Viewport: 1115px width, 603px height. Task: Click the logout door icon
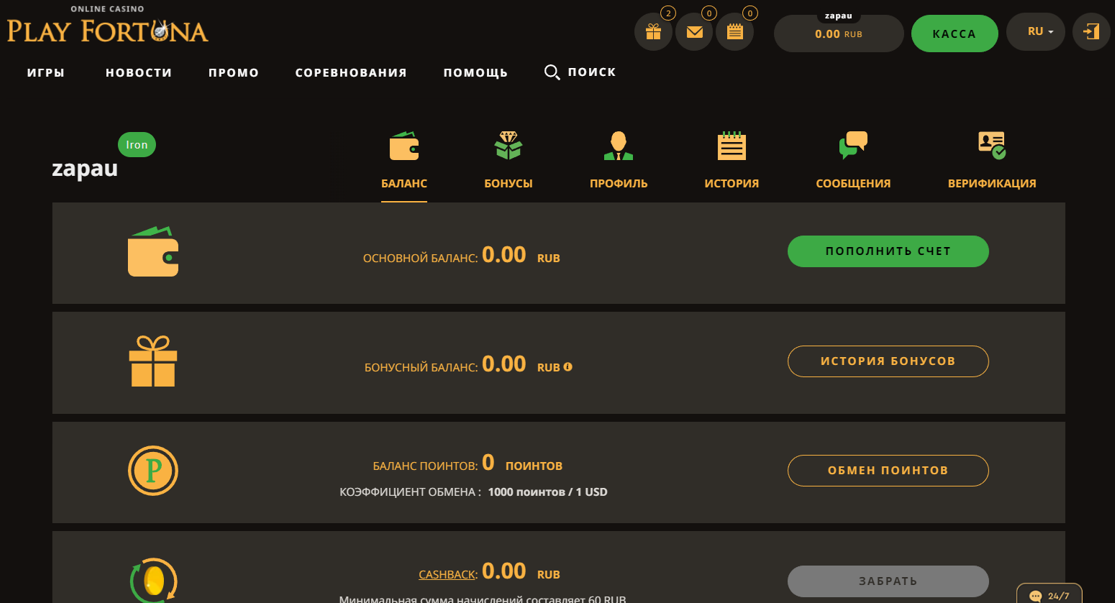coord(1091,32)
